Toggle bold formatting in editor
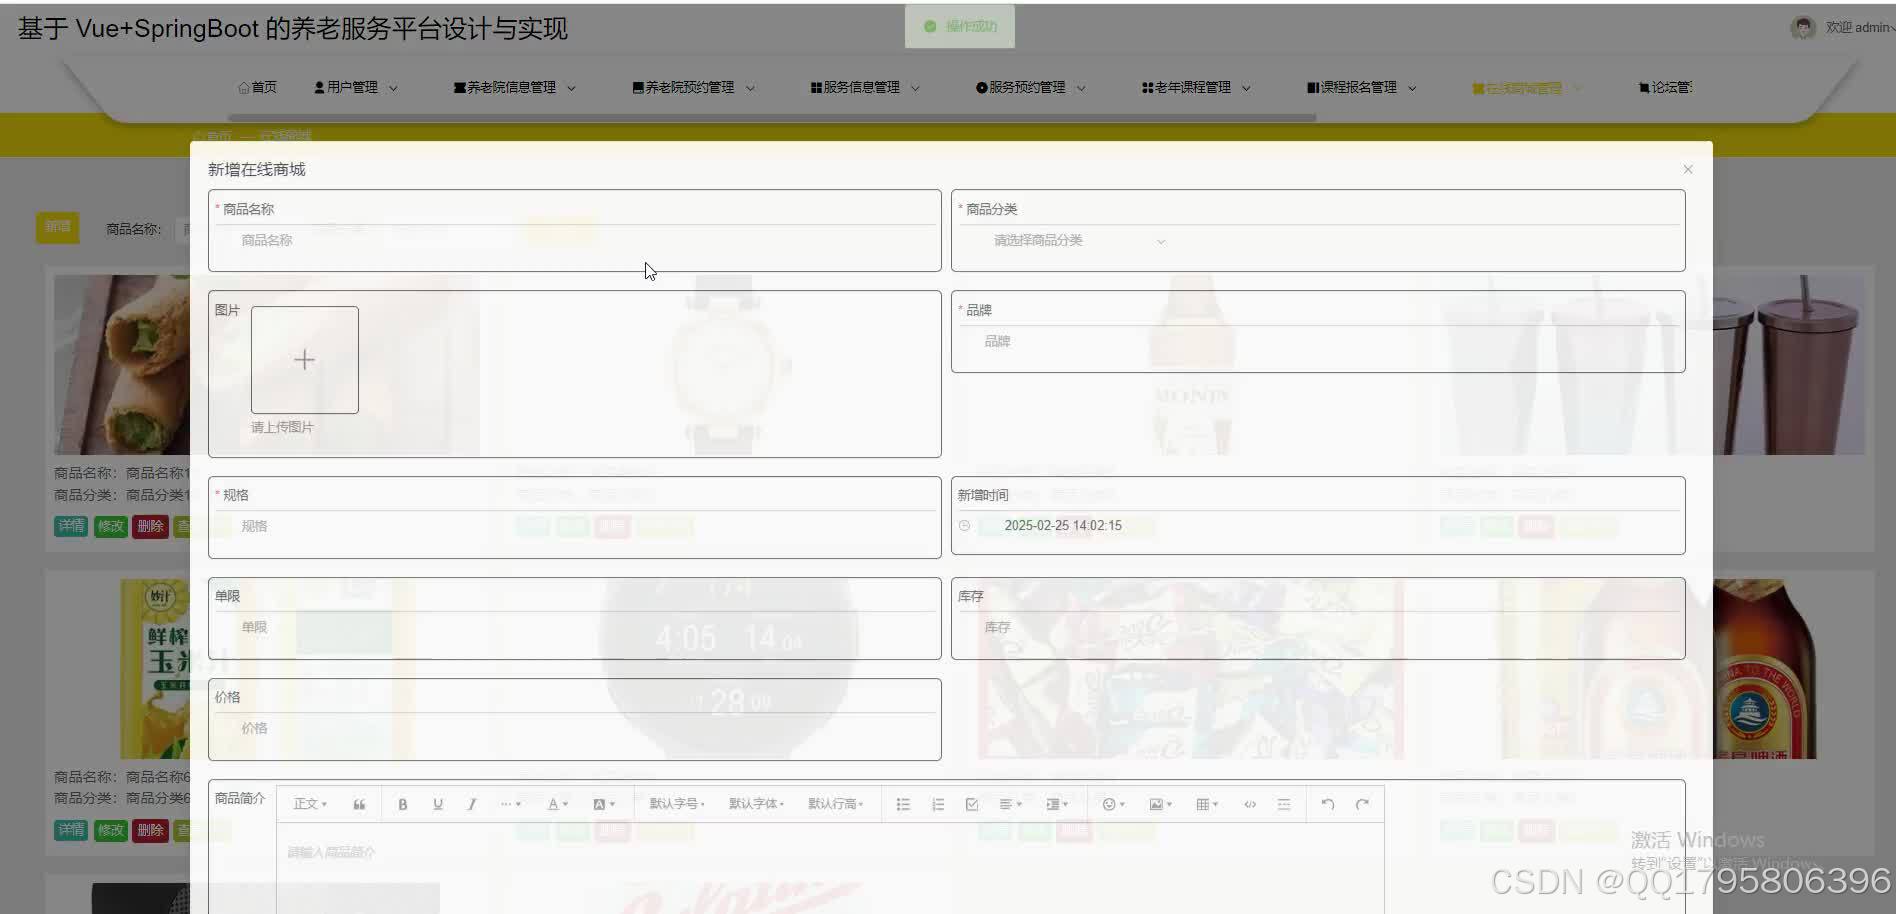Viewport: 1896px width, 914px height. pyautogui.click(x=403, y=804)
